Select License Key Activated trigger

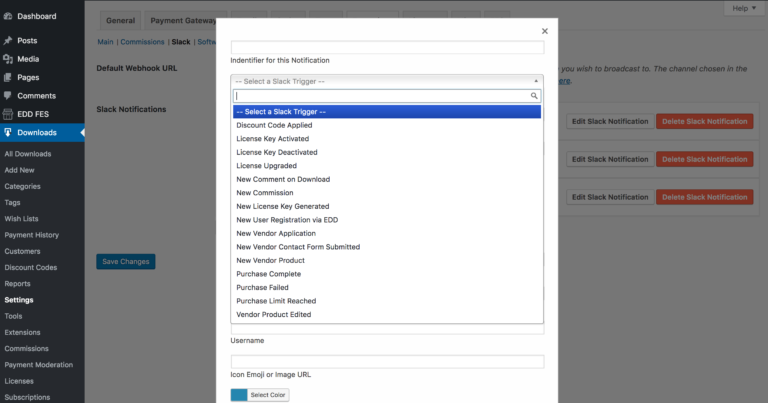click(x=387, y=139)
